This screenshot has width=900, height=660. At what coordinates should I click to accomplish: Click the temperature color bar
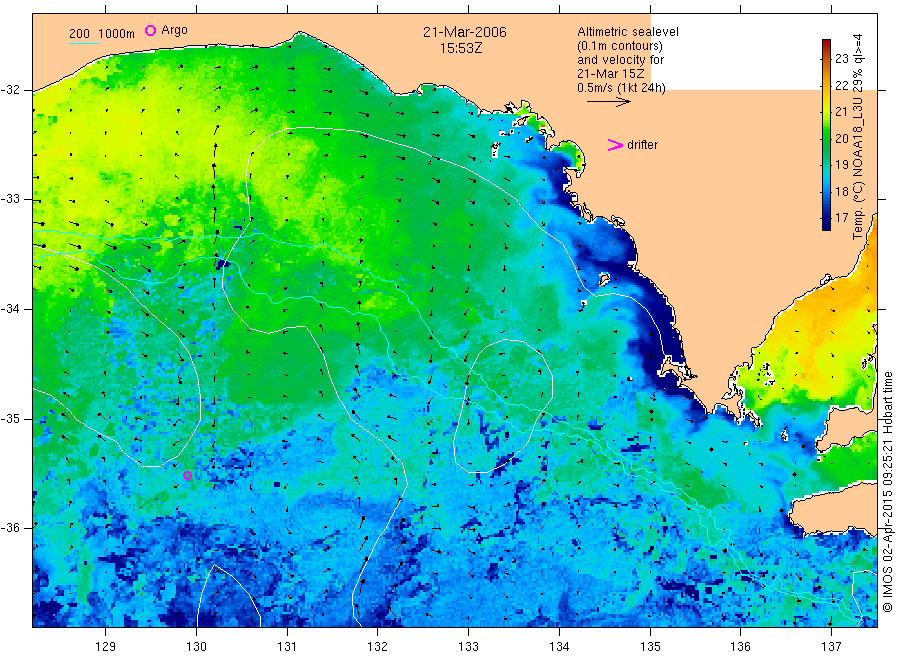pos(826,135)
